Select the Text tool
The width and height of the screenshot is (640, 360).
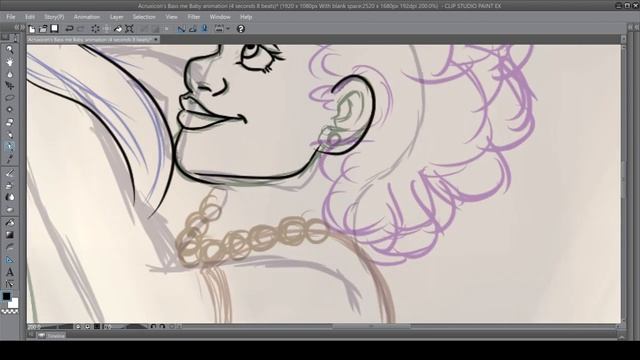pos(10,272)
